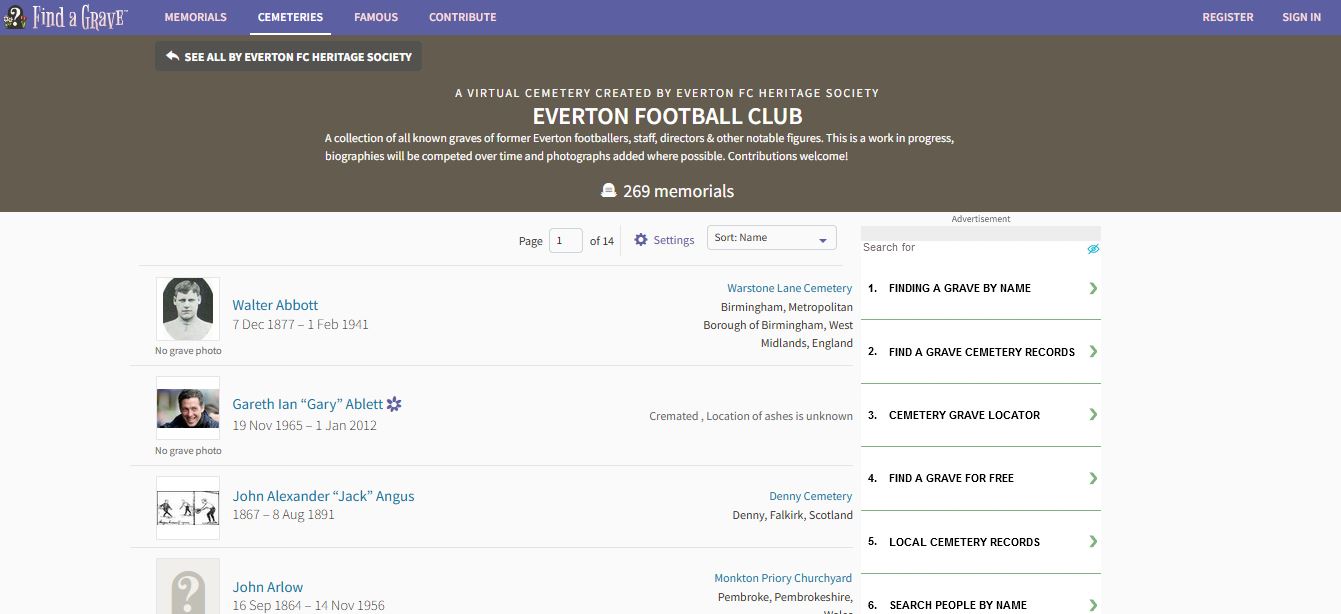The image size is (1341, 614).
Task: Click the arrow beside Local Cemetery Records
Action: click(1093, 542)
